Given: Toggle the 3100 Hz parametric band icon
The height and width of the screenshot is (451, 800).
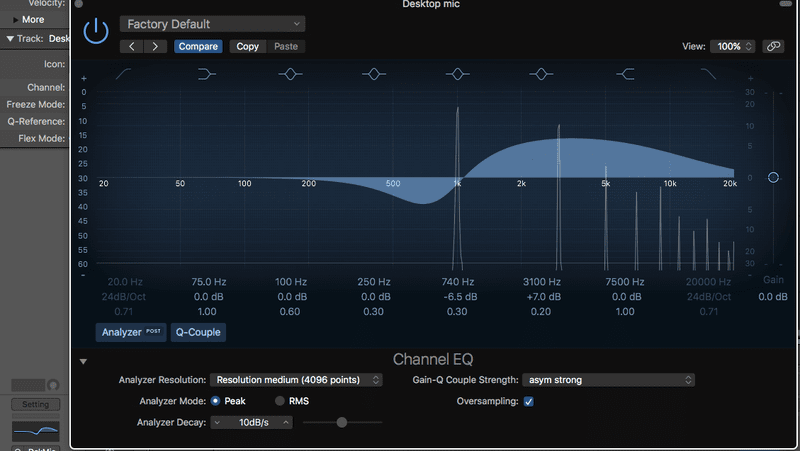Looking at the screenshot, I should (541, 74).
